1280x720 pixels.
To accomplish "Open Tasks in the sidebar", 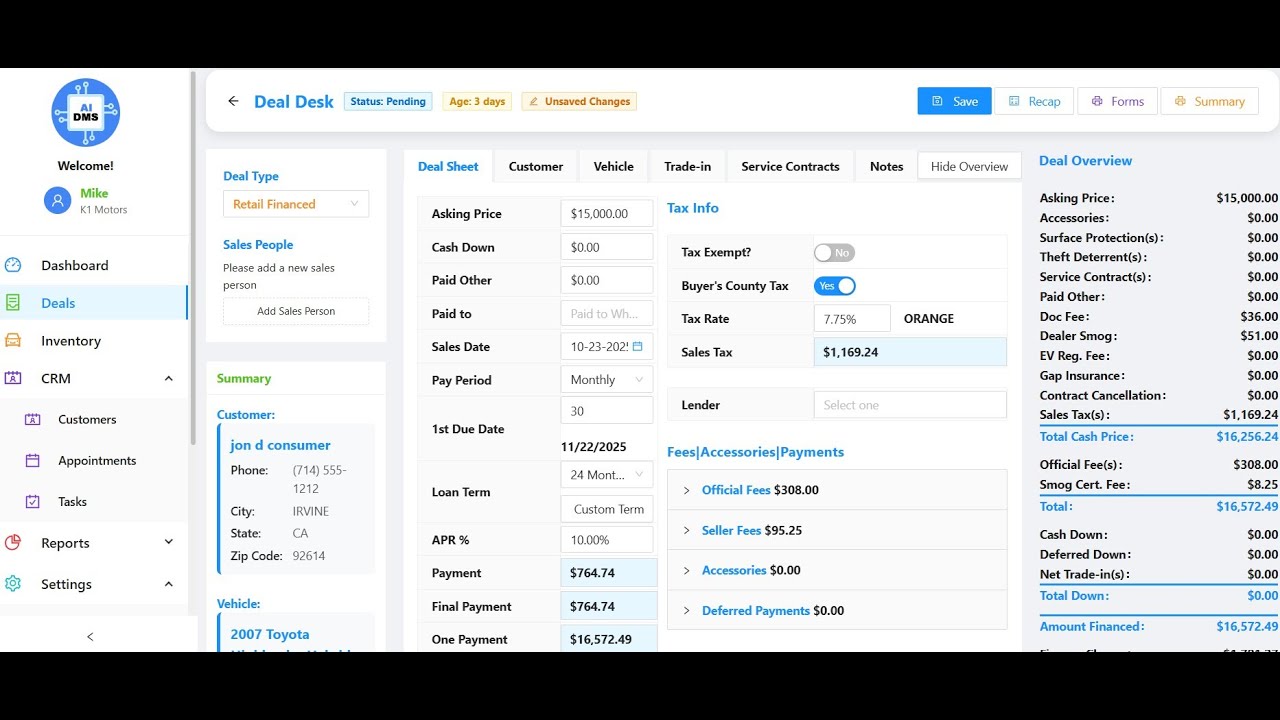I will 94,502.
